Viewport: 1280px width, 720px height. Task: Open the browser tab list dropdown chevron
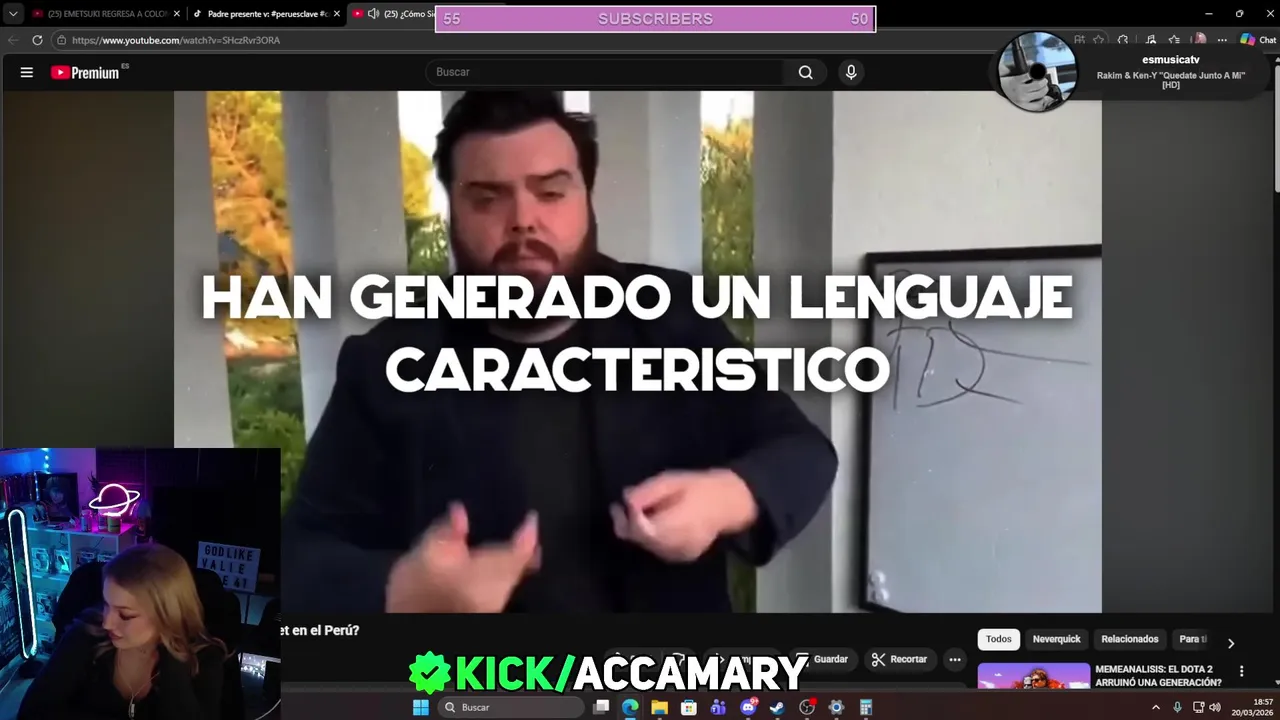[x=12, y=14]
